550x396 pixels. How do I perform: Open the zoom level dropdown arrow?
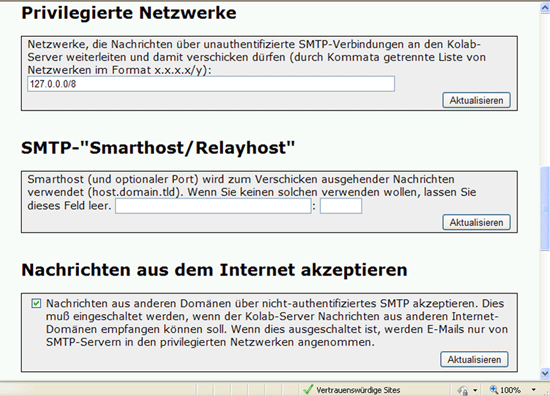(534, 390)
